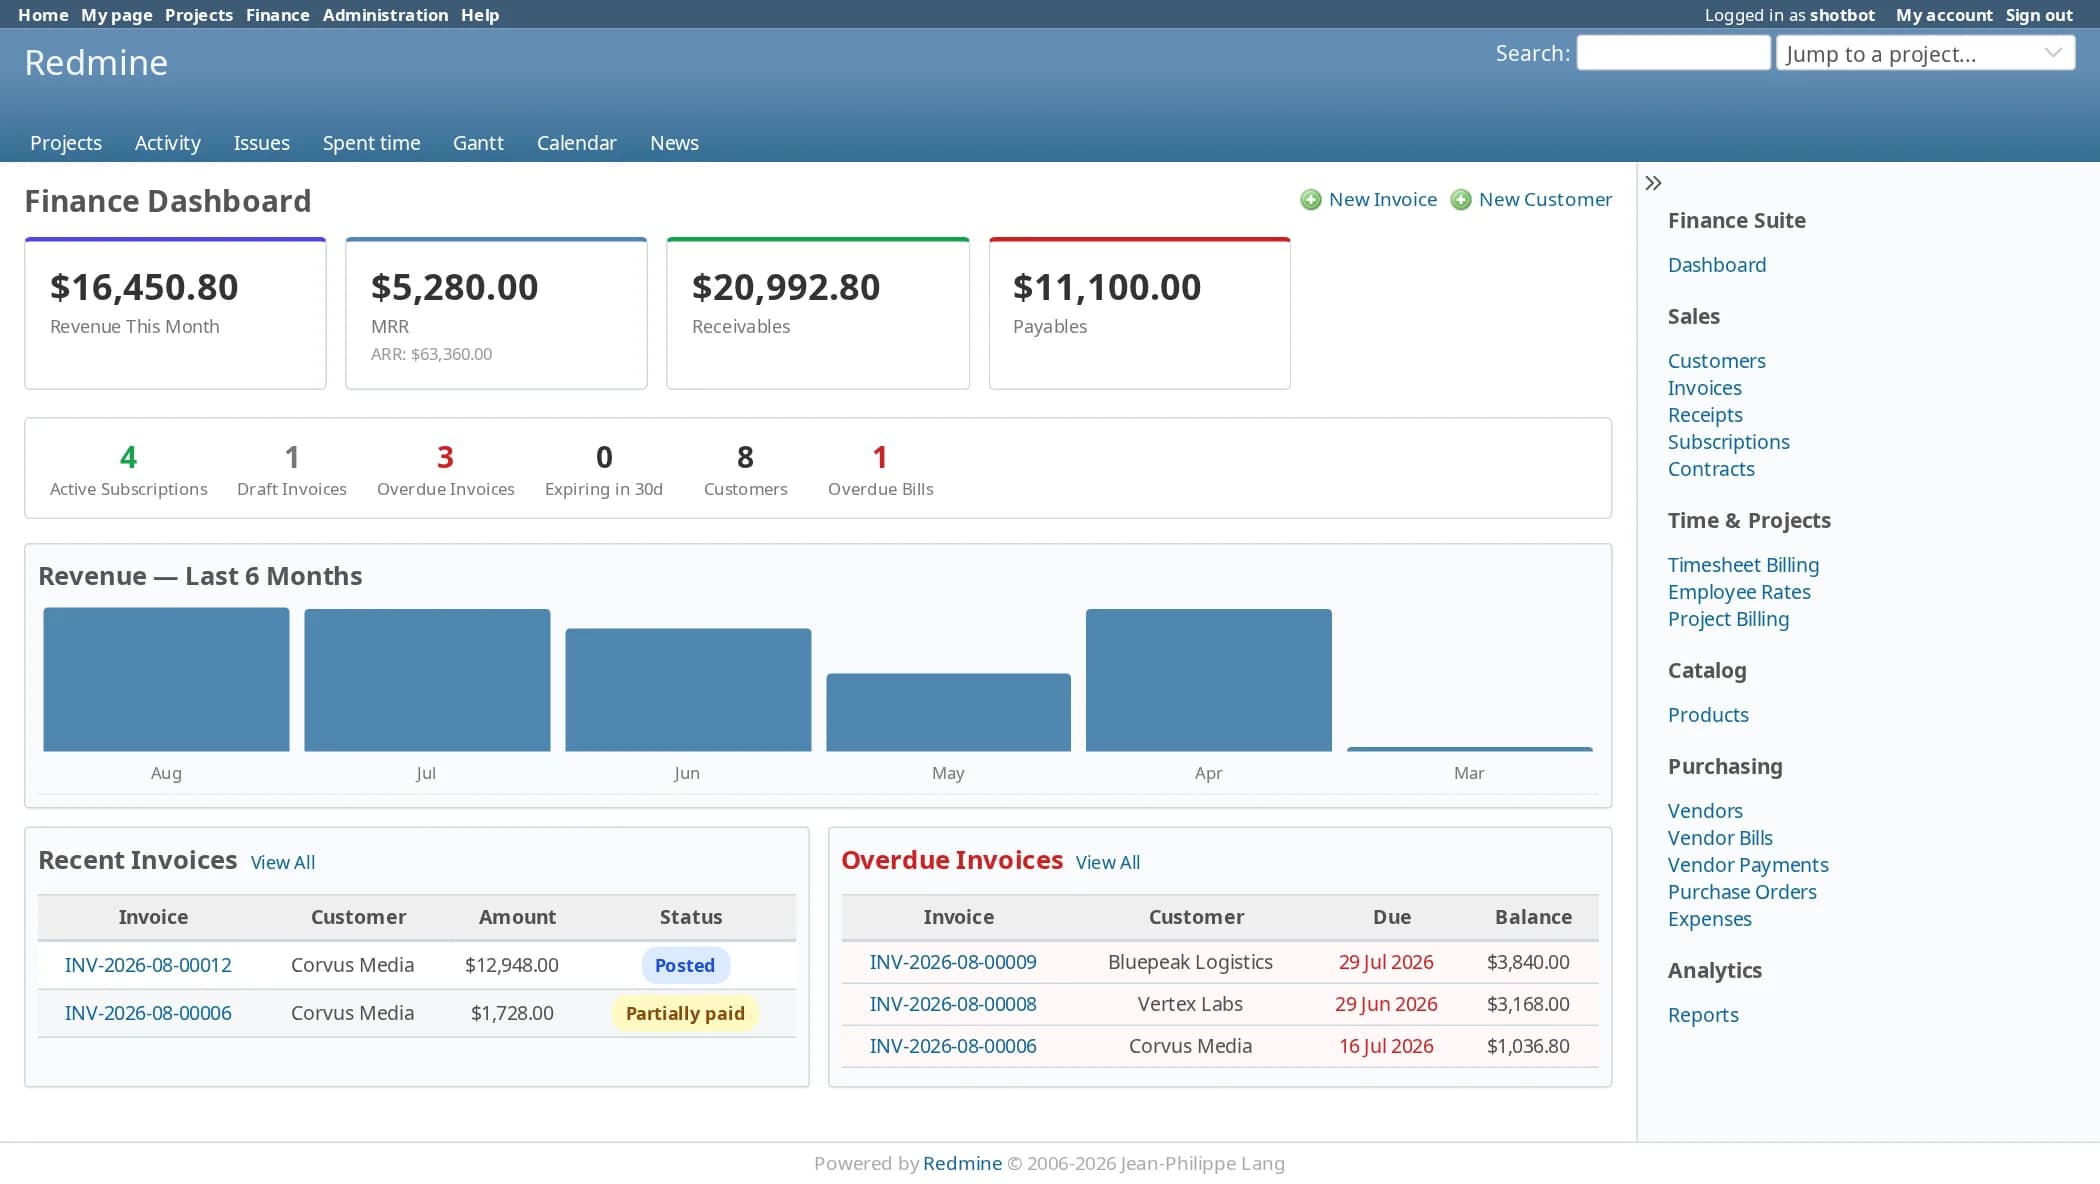The width and height of the screenshot is (2100, 1184).
Task: Click the New Customer link
Action: pyautogui.click(x=1545, y=200)
